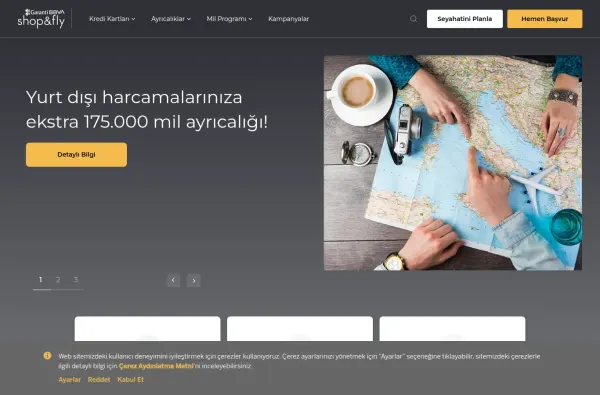Screen dimensions: 600x395
Task: Click the cookie notice info icon
Action: (47, 356)
